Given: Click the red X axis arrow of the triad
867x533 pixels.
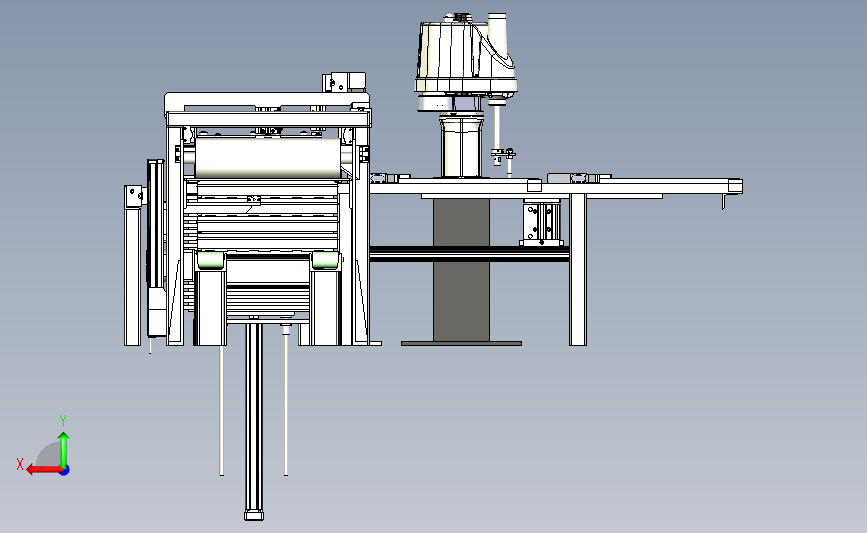Looking at the screenshot, I should tap(43, 470).
